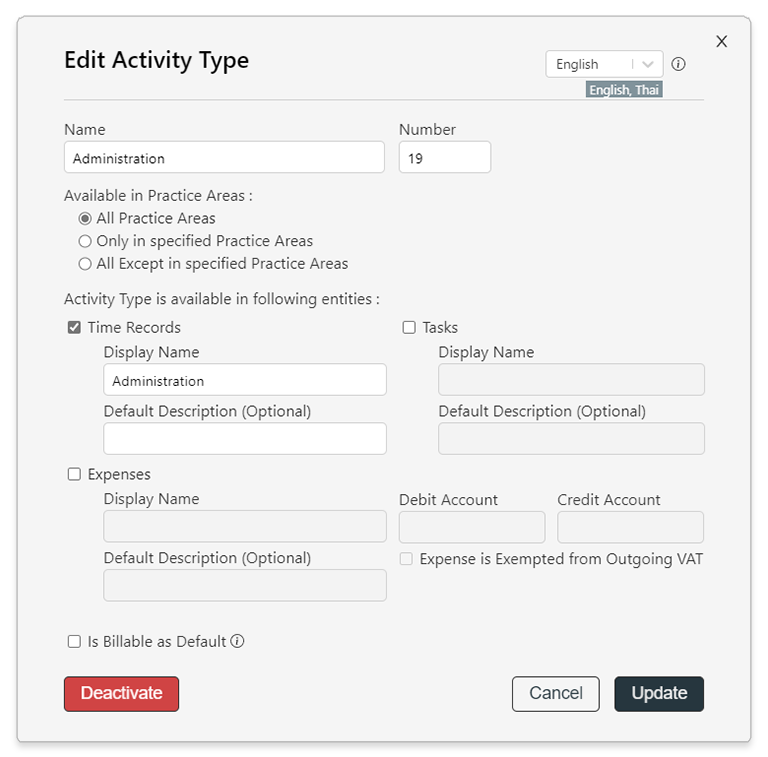Image resolution: width=768 pixels, height=757 pixels.
Task: Uncheck the Time Records checkbox
Action: click(74, 327)
